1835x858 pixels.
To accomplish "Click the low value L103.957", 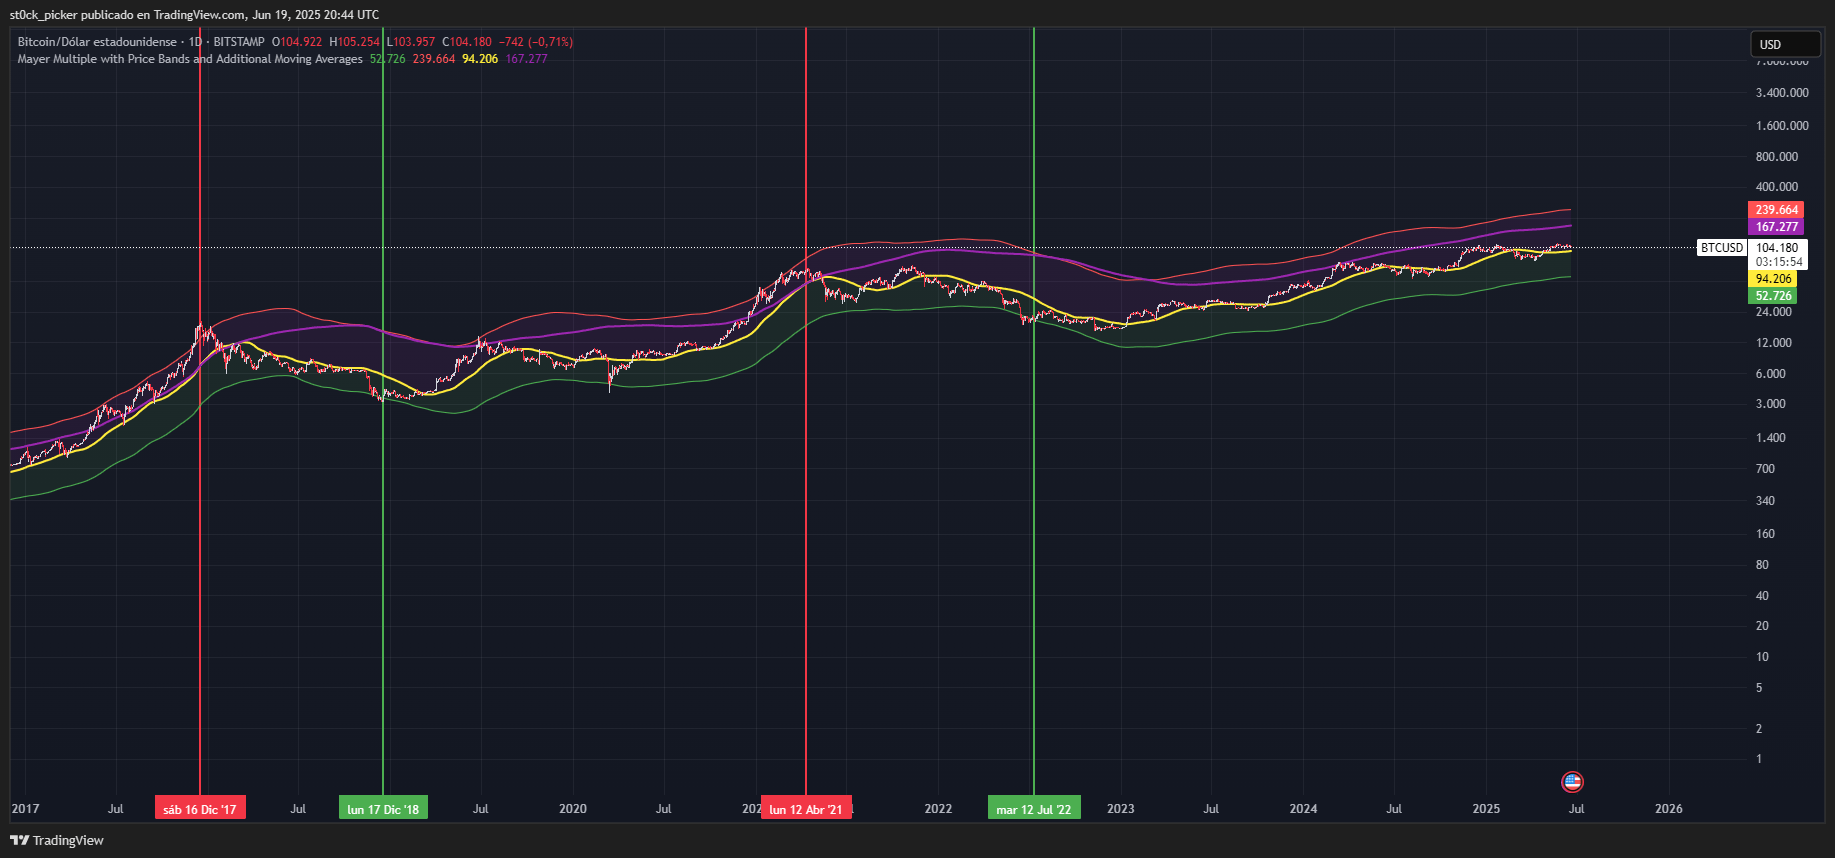I will tap(411, 42).
